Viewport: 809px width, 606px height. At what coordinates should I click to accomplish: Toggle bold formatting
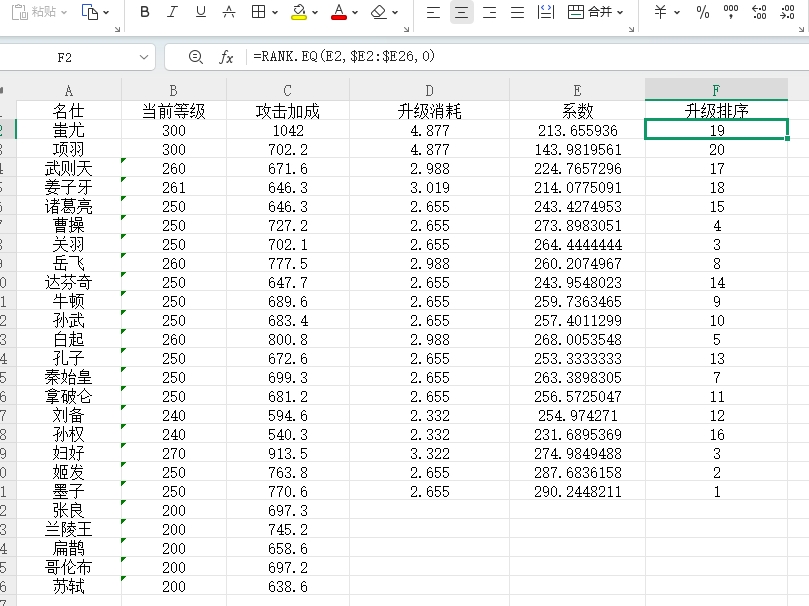coord(145,11)
